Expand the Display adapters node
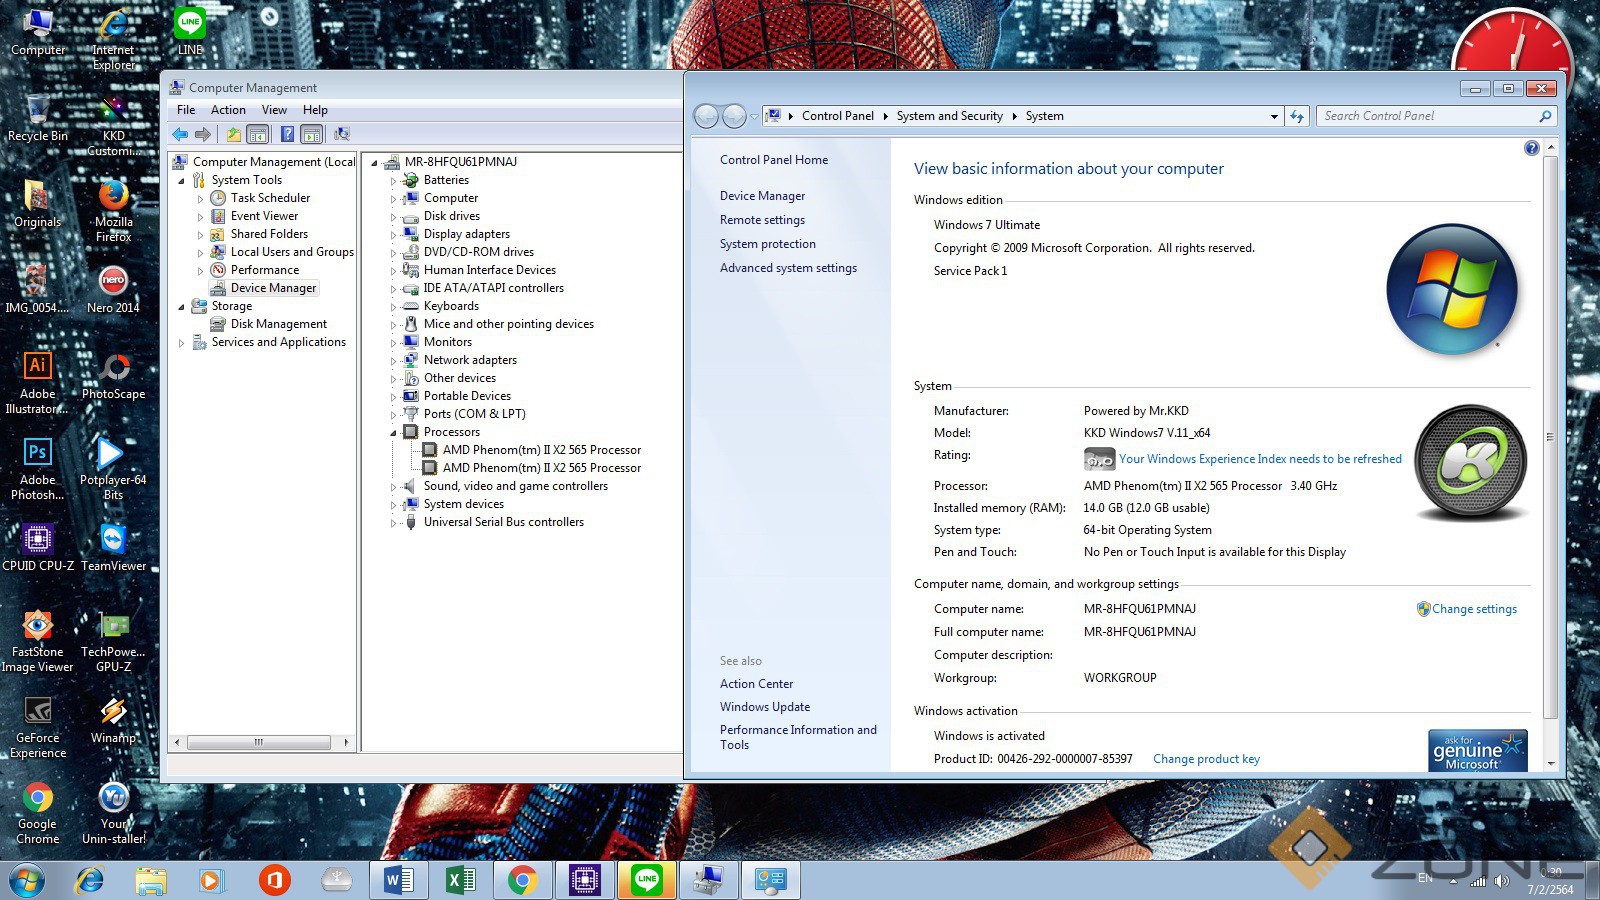 tap(393, 234)
